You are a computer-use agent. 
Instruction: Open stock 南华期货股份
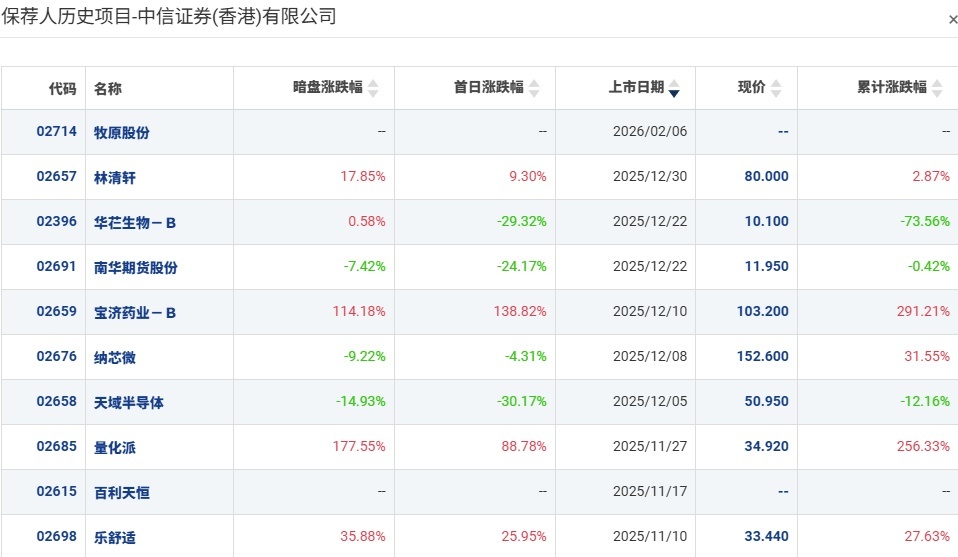[136, 268]
